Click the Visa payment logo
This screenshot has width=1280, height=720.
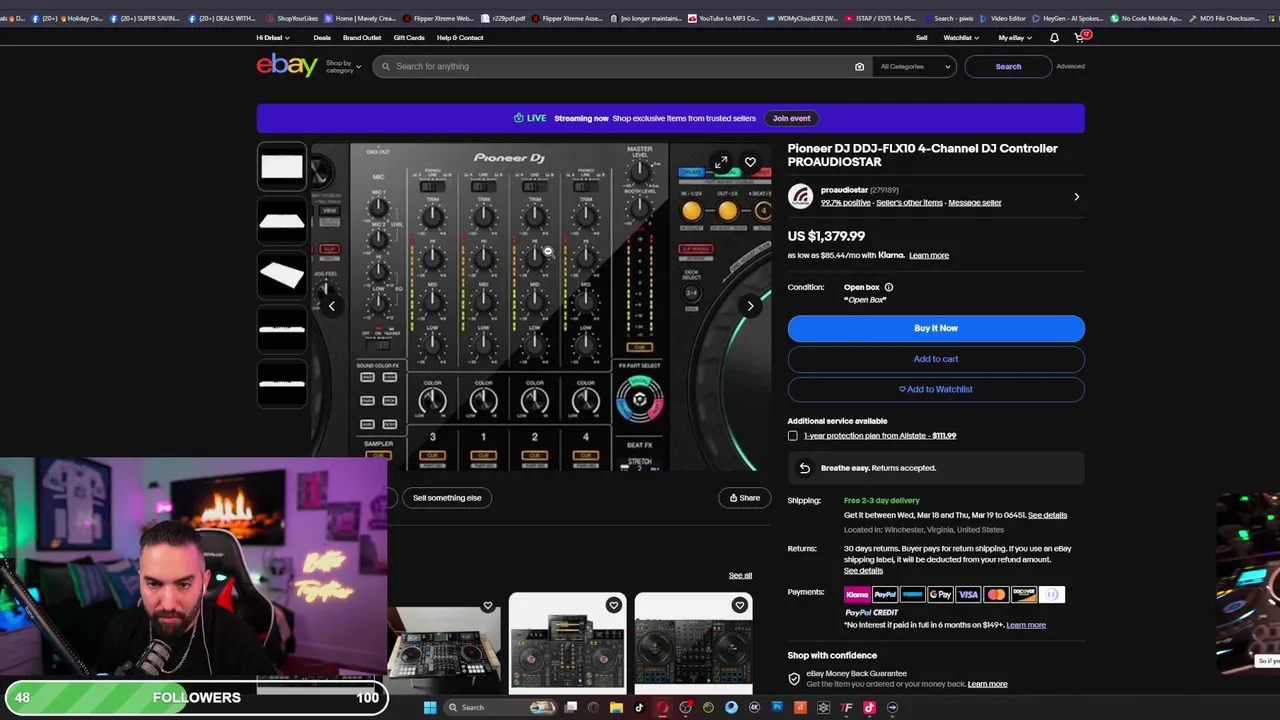tap(968, 595)
